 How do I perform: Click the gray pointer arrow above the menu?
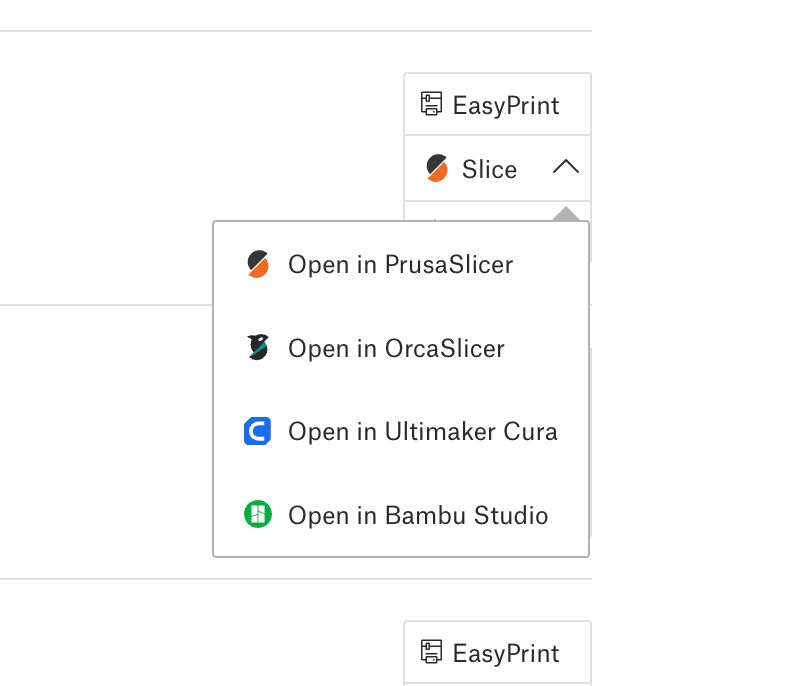coord(566,214)
